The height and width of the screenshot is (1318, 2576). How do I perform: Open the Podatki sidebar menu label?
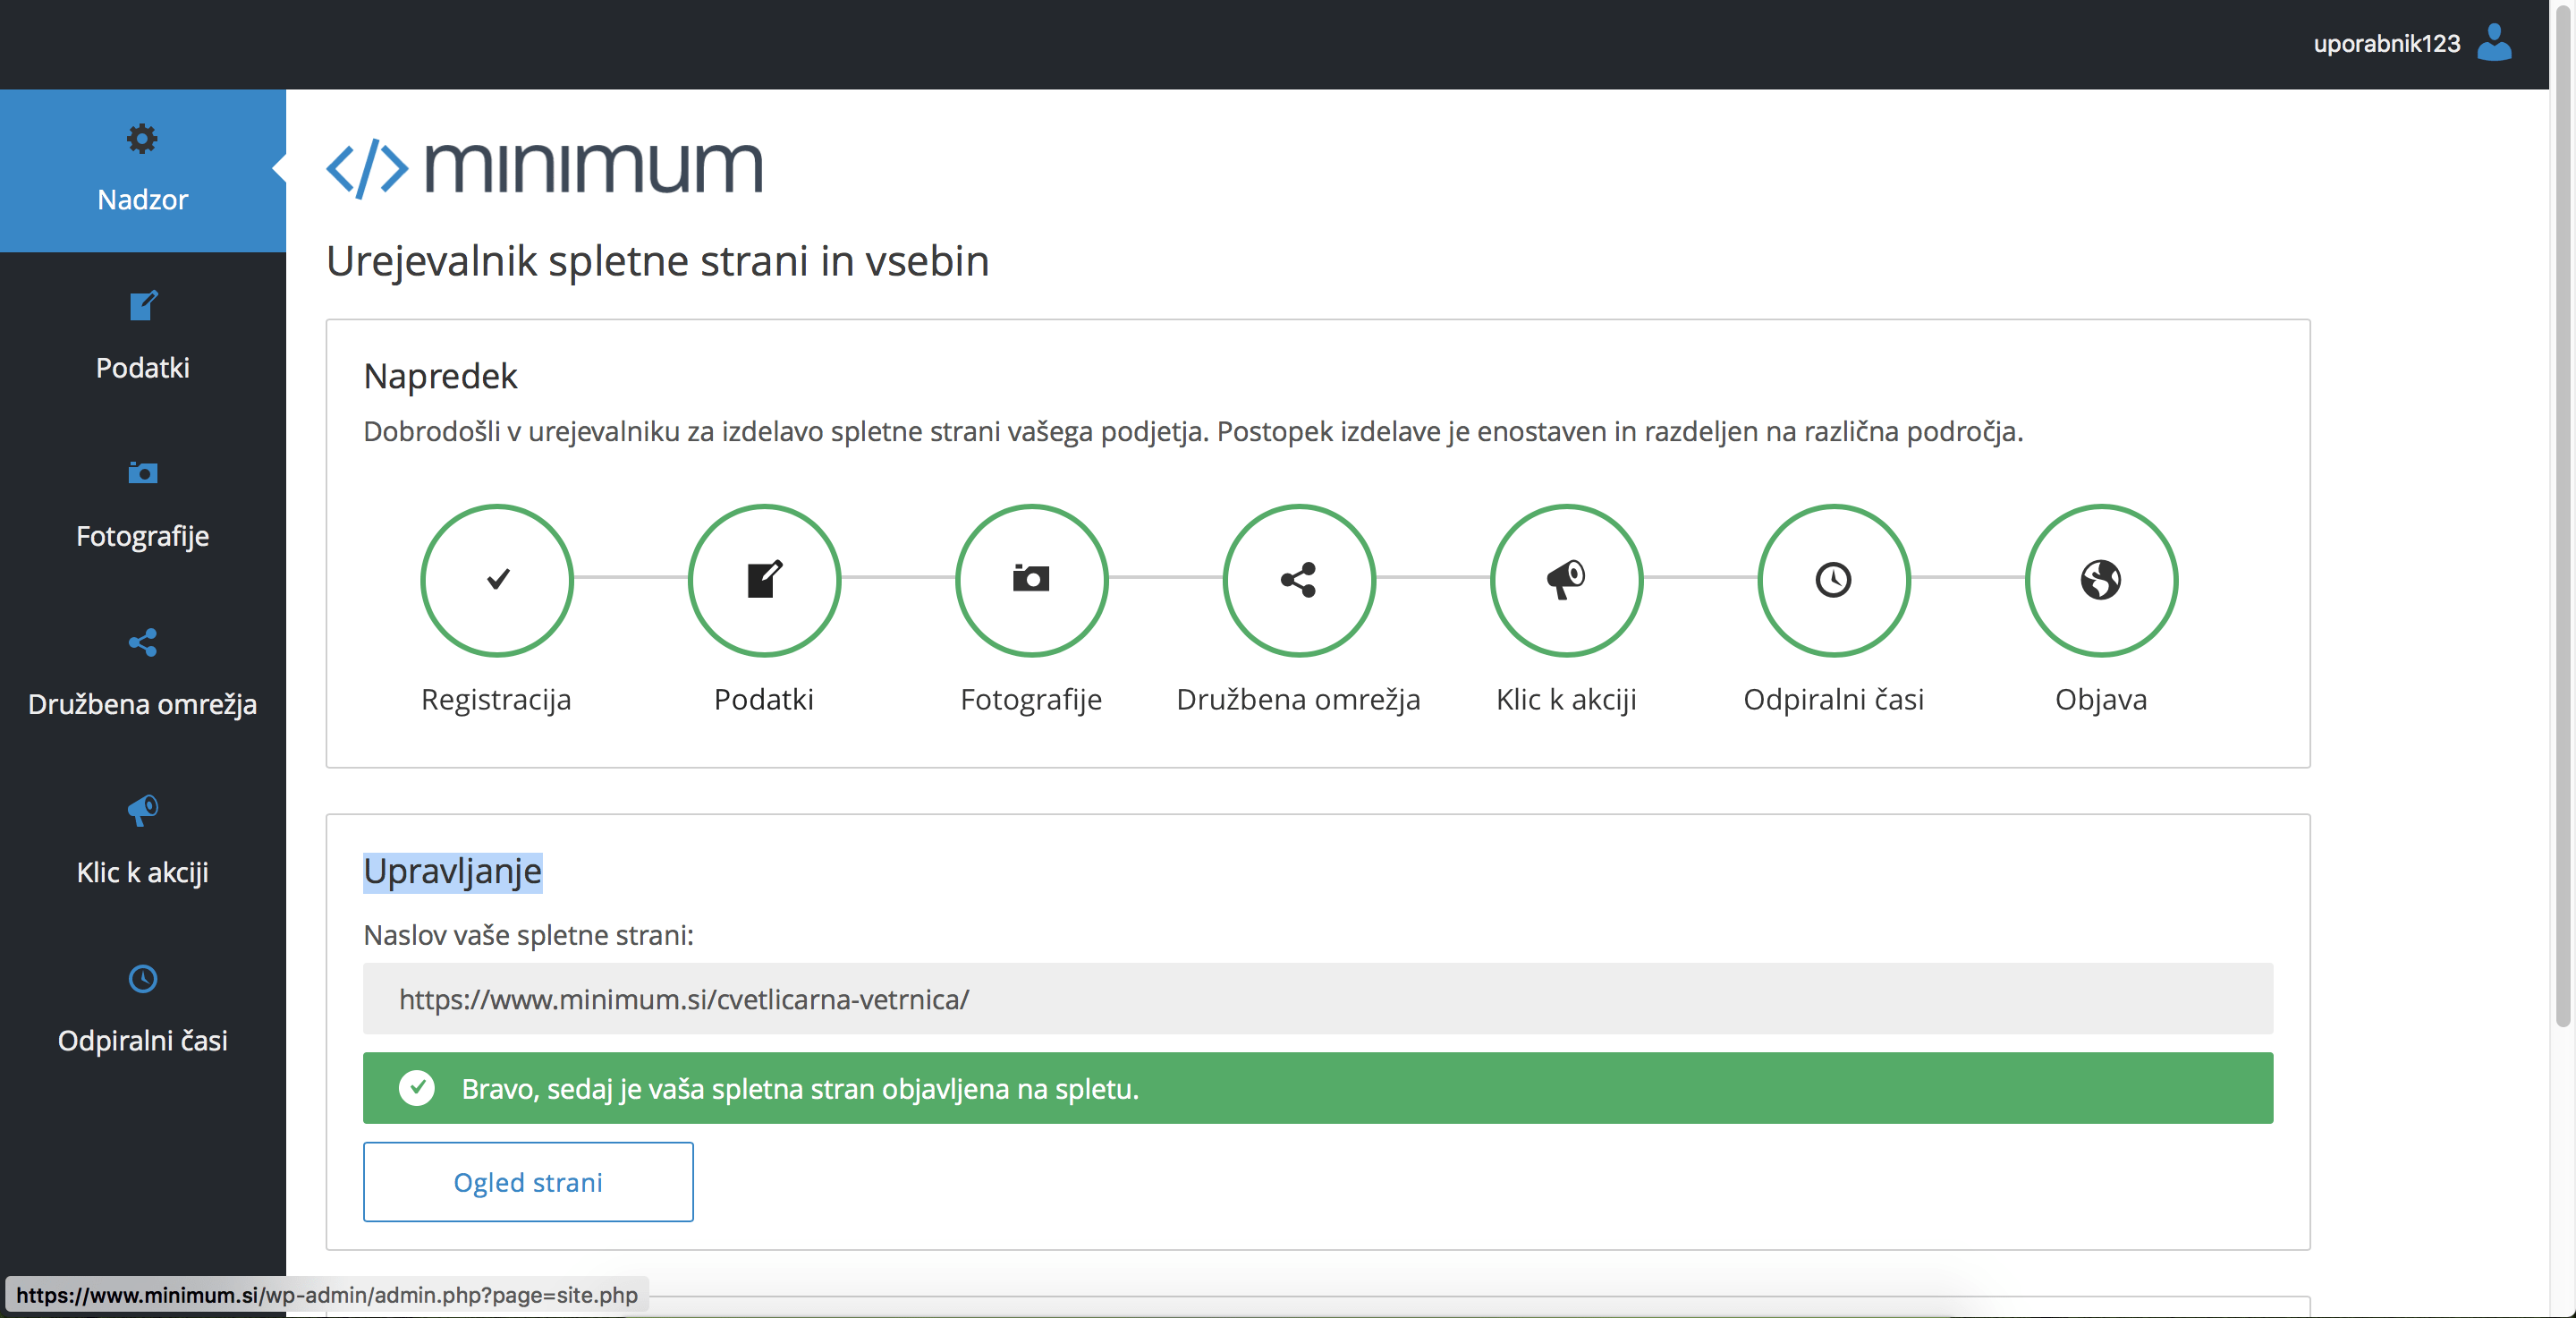tap(143, 368)
